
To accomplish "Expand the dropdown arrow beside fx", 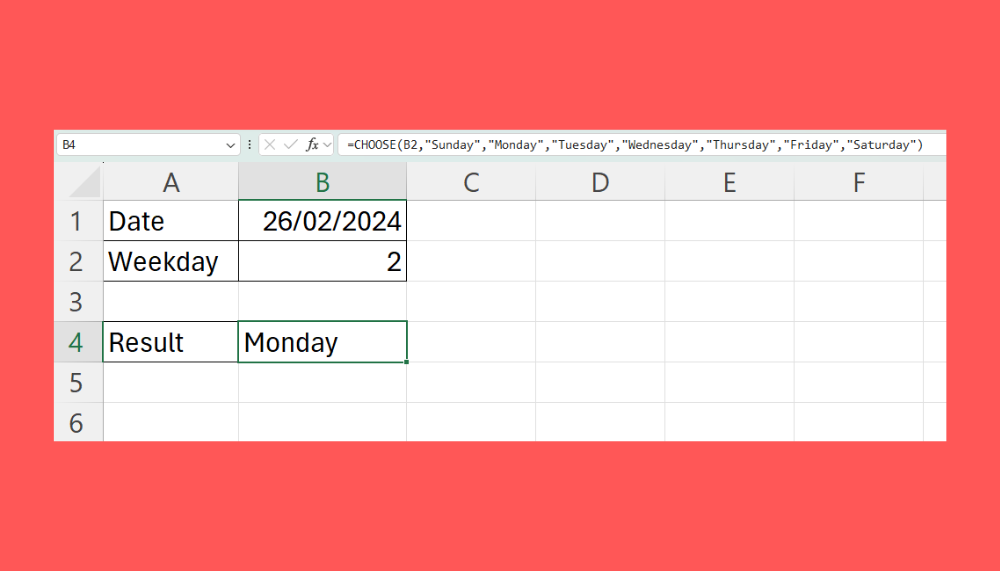I will click(x=327, y=145).
